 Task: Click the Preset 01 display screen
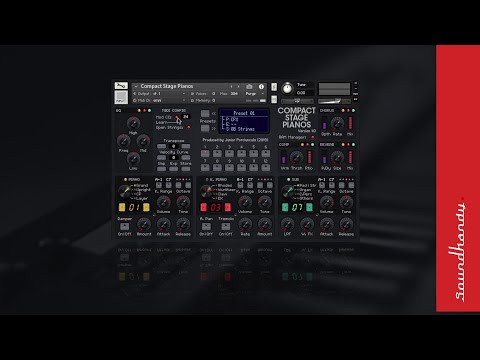coord(244,120)
